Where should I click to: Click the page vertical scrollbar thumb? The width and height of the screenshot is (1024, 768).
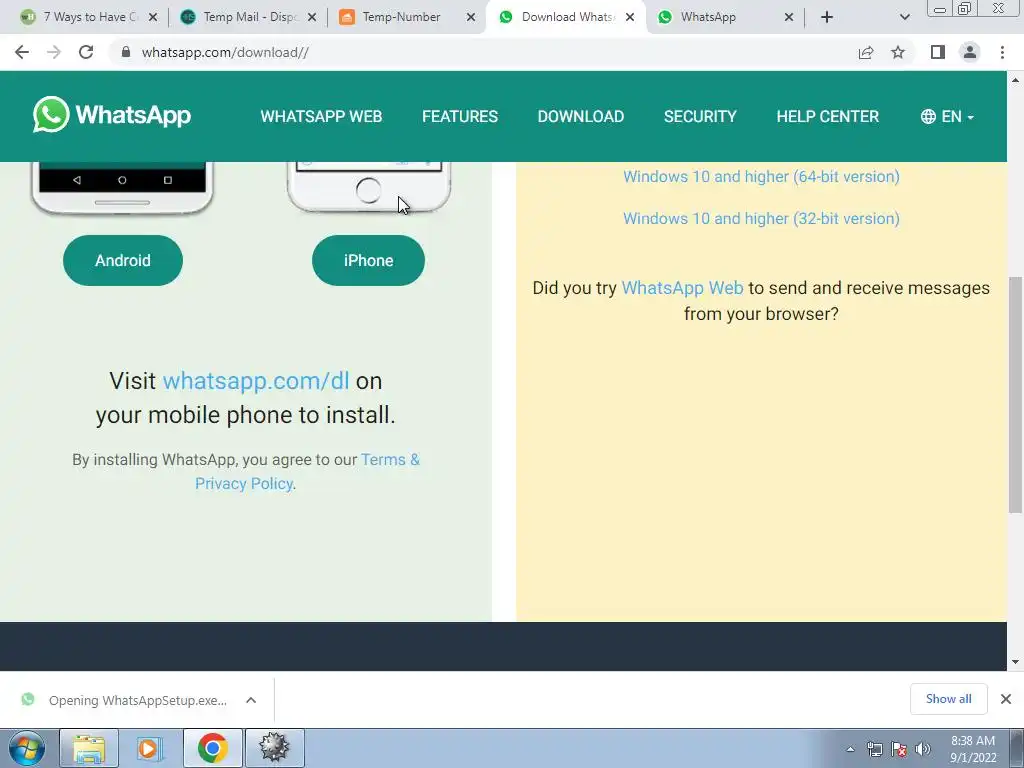click(1016, 395)
